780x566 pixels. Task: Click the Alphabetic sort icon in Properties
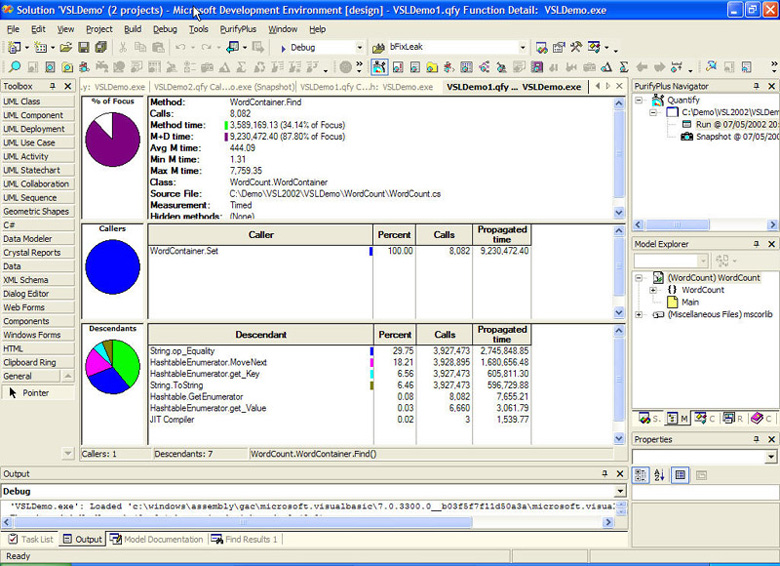(661, 475)
